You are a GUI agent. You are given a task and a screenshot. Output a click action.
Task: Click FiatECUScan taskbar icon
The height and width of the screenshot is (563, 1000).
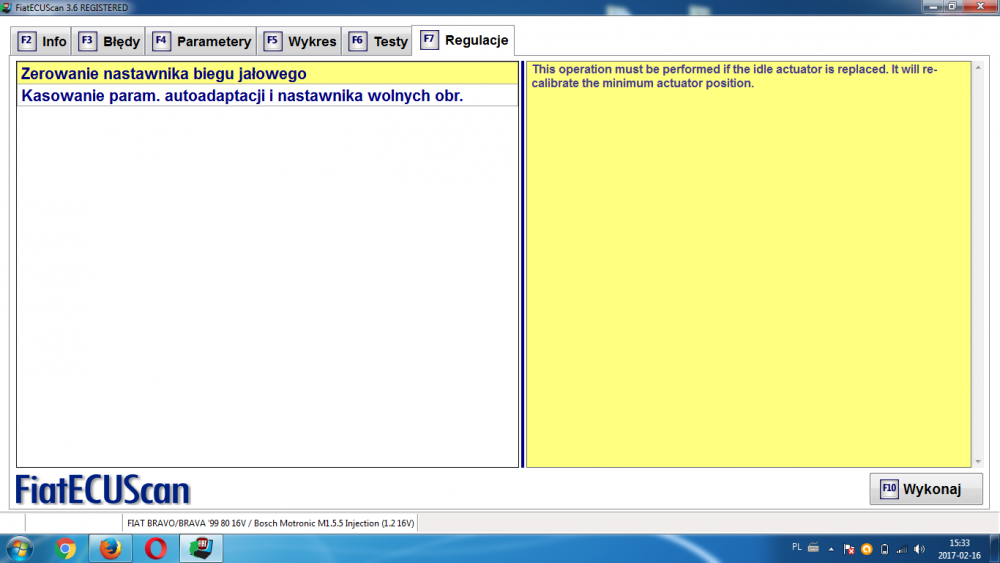pyautogui.click(x=201, y=548)
